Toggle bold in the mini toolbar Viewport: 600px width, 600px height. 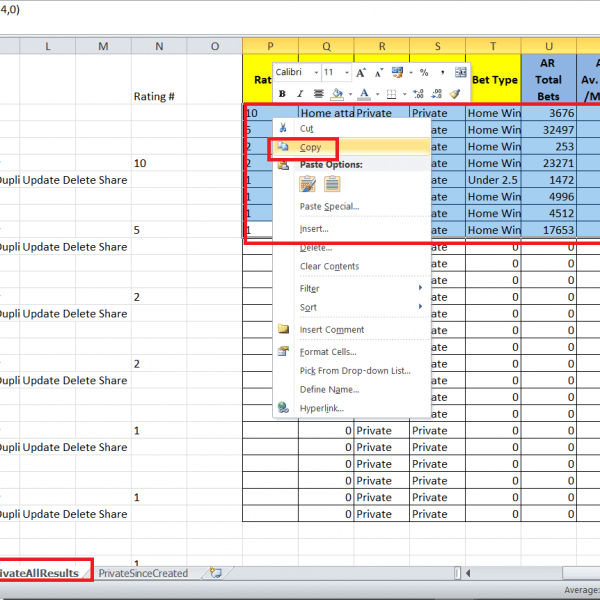tap(283, 93)
